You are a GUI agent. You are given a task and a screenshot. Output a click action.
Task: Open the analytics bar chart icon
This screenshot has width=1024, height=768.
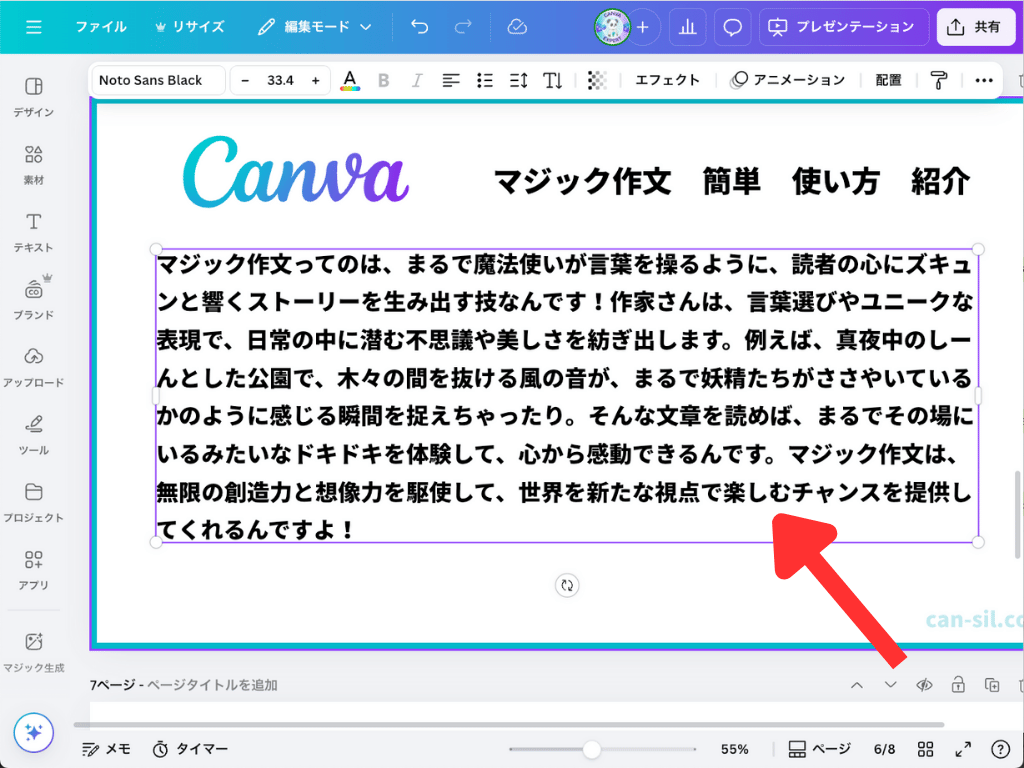click(687, 27)
